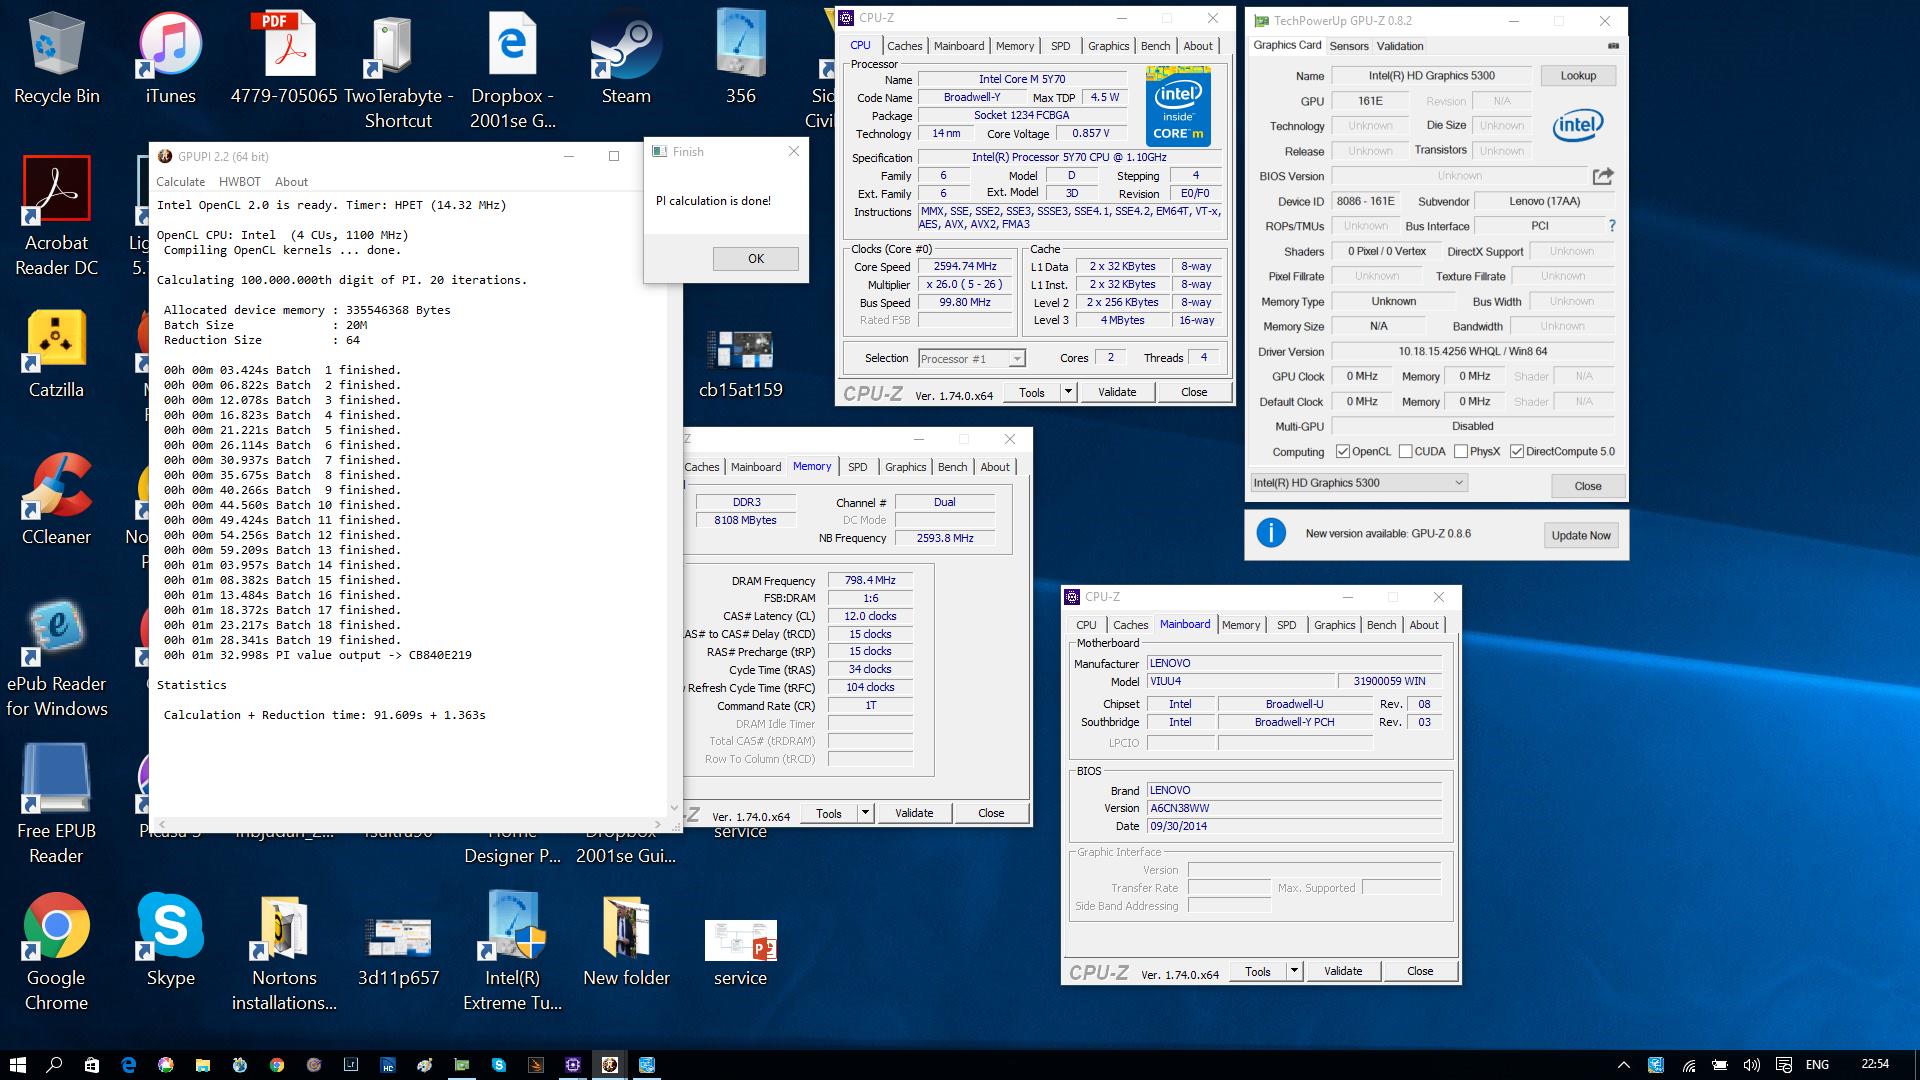Open the Dropbox 2001se desktop file
The image size is (1920, 1080).
[x=512, y=70]
